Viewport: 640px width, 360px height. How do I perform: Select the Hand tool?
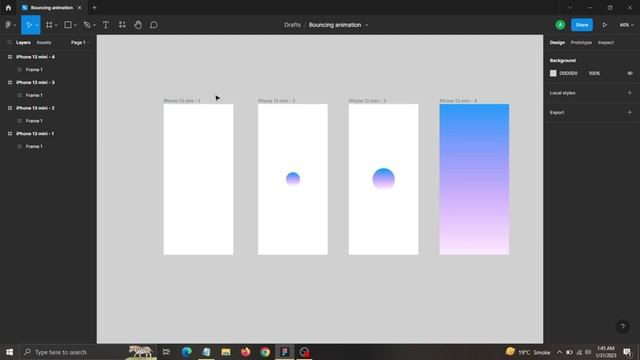click(138, 25)
